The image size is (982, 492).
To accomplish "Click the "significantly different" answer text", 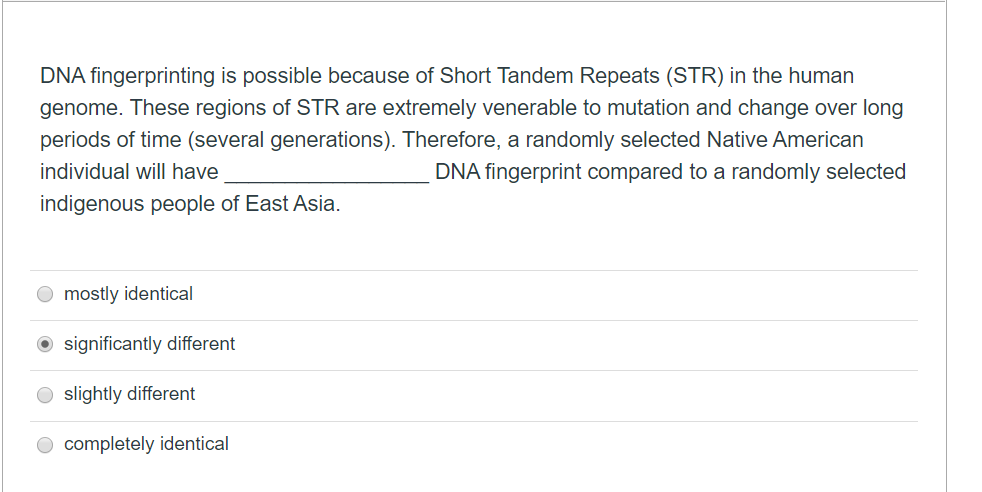I will point(149,344).
